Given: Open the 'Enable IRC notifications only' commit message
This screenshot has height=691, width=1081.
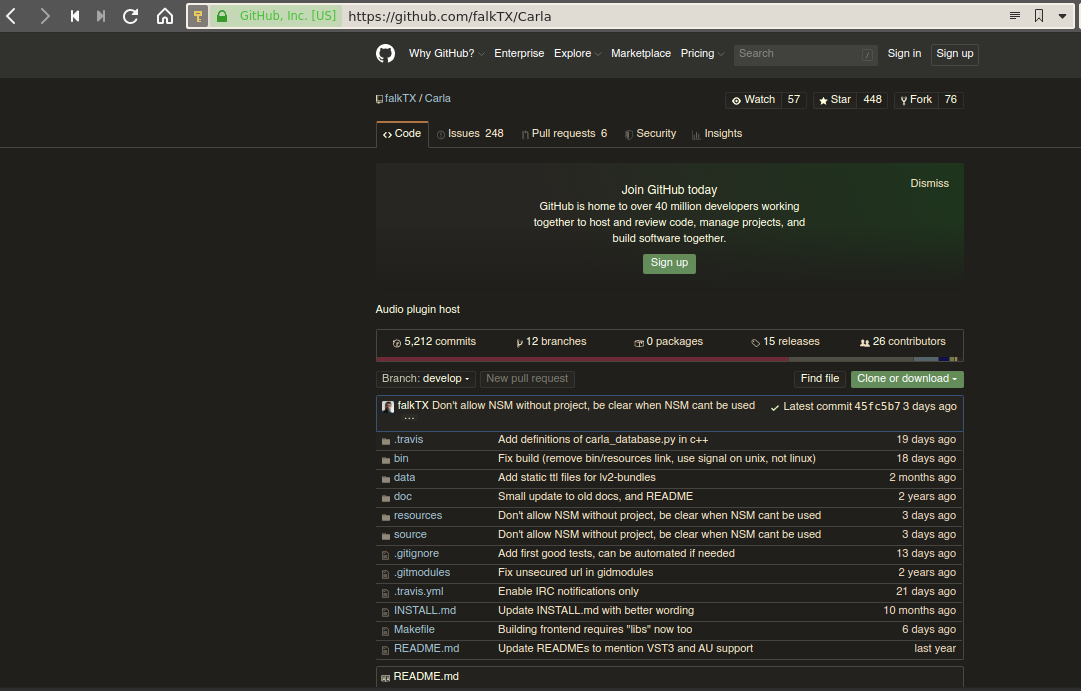Looking at the screenshot, I should click(x=568, y=592).
